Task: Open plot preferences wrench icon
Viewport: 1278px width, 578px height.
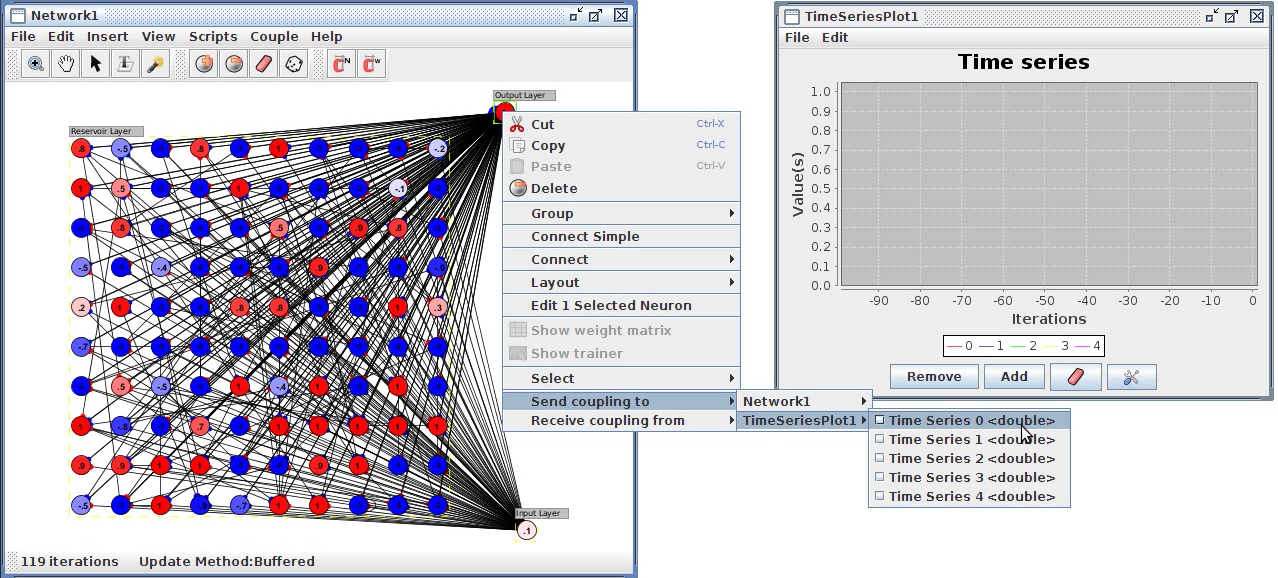Action: tap(1131, 377)
